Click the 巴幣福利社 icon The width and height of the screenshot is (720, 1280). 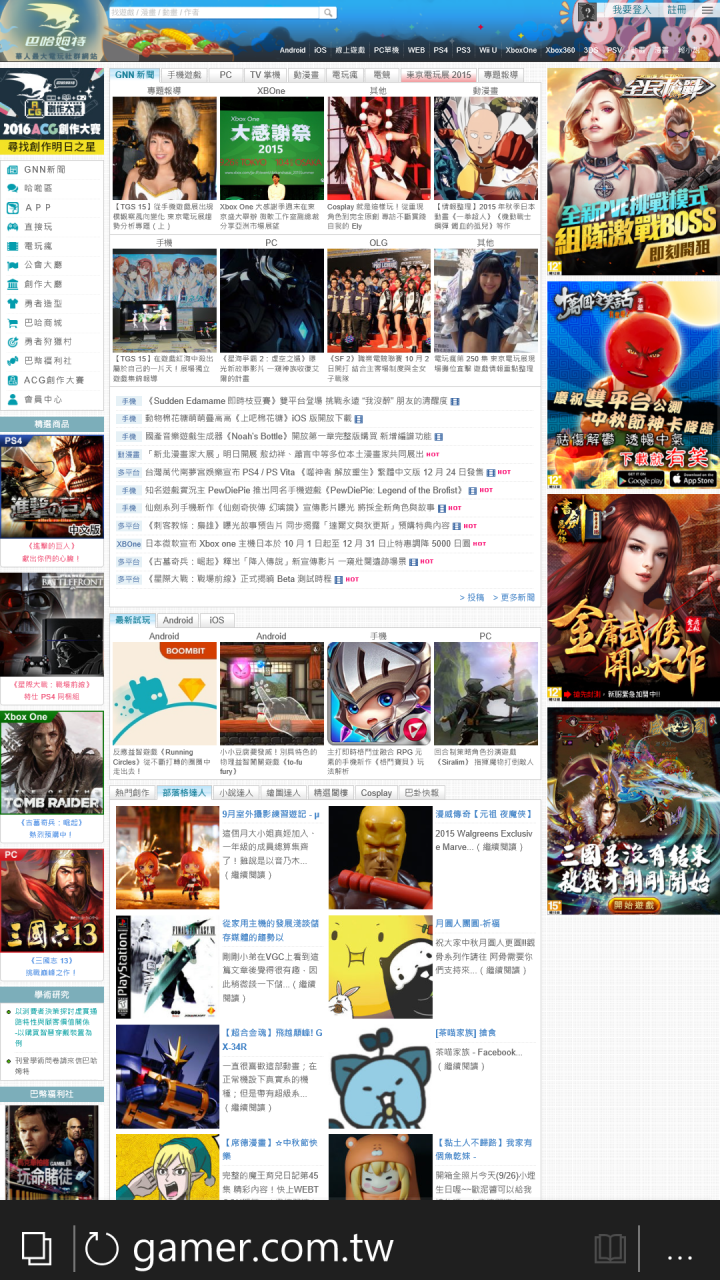[x=13, y=361]
